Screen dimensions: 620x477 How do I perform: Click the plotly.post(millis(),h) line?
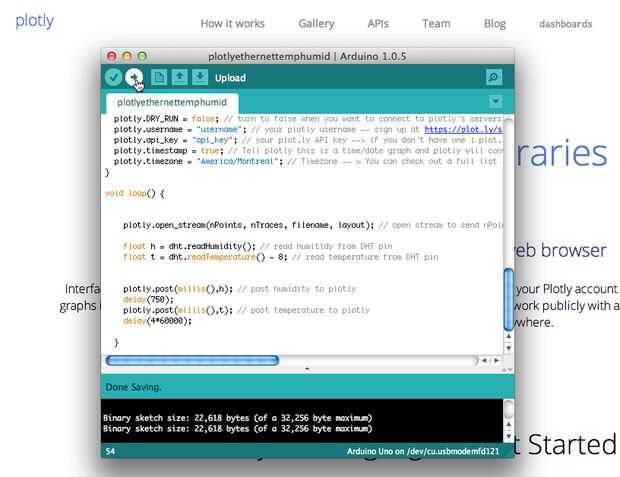coord(240,289)
